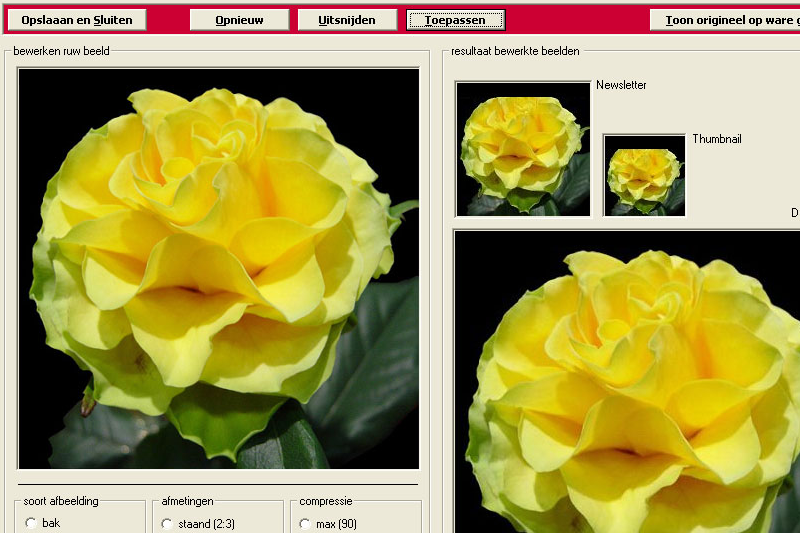Click the bewerken ruw beeld group title
Image resolution: width=800 pixels, height=533 pixels.
point(61,50)
